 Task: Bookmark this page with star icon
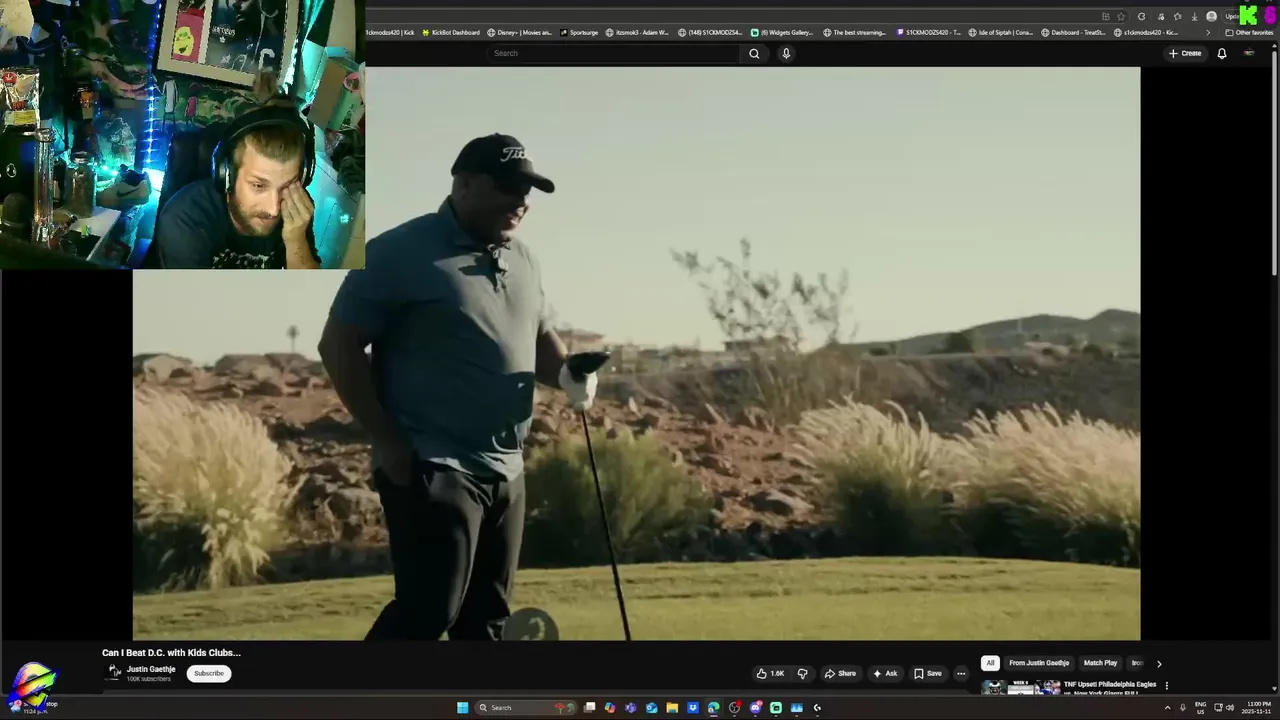click(1121, 16)
